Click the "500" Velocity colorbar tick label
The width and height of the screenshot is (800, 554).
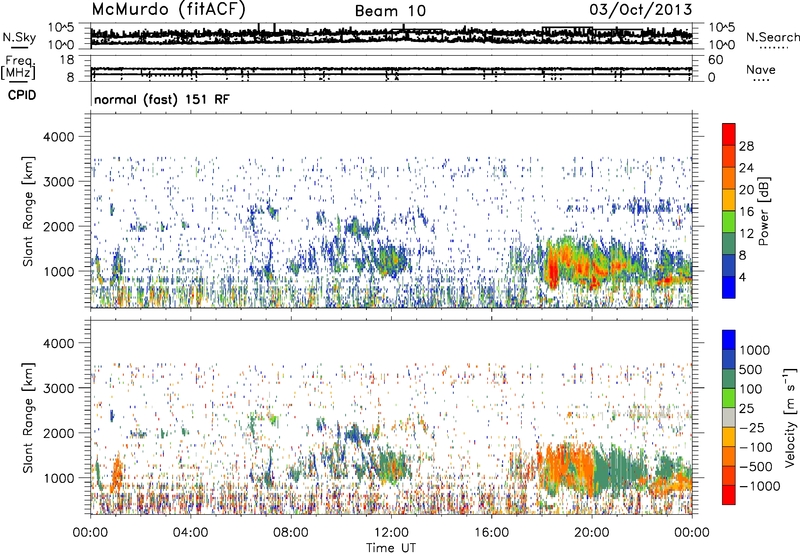(753, 369)
